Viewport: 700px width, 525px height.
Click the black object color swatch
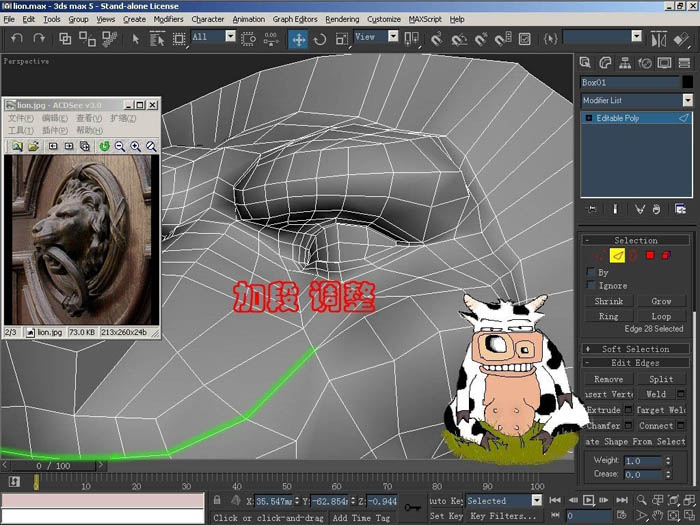pyautogui.click(x=688, y=82)
